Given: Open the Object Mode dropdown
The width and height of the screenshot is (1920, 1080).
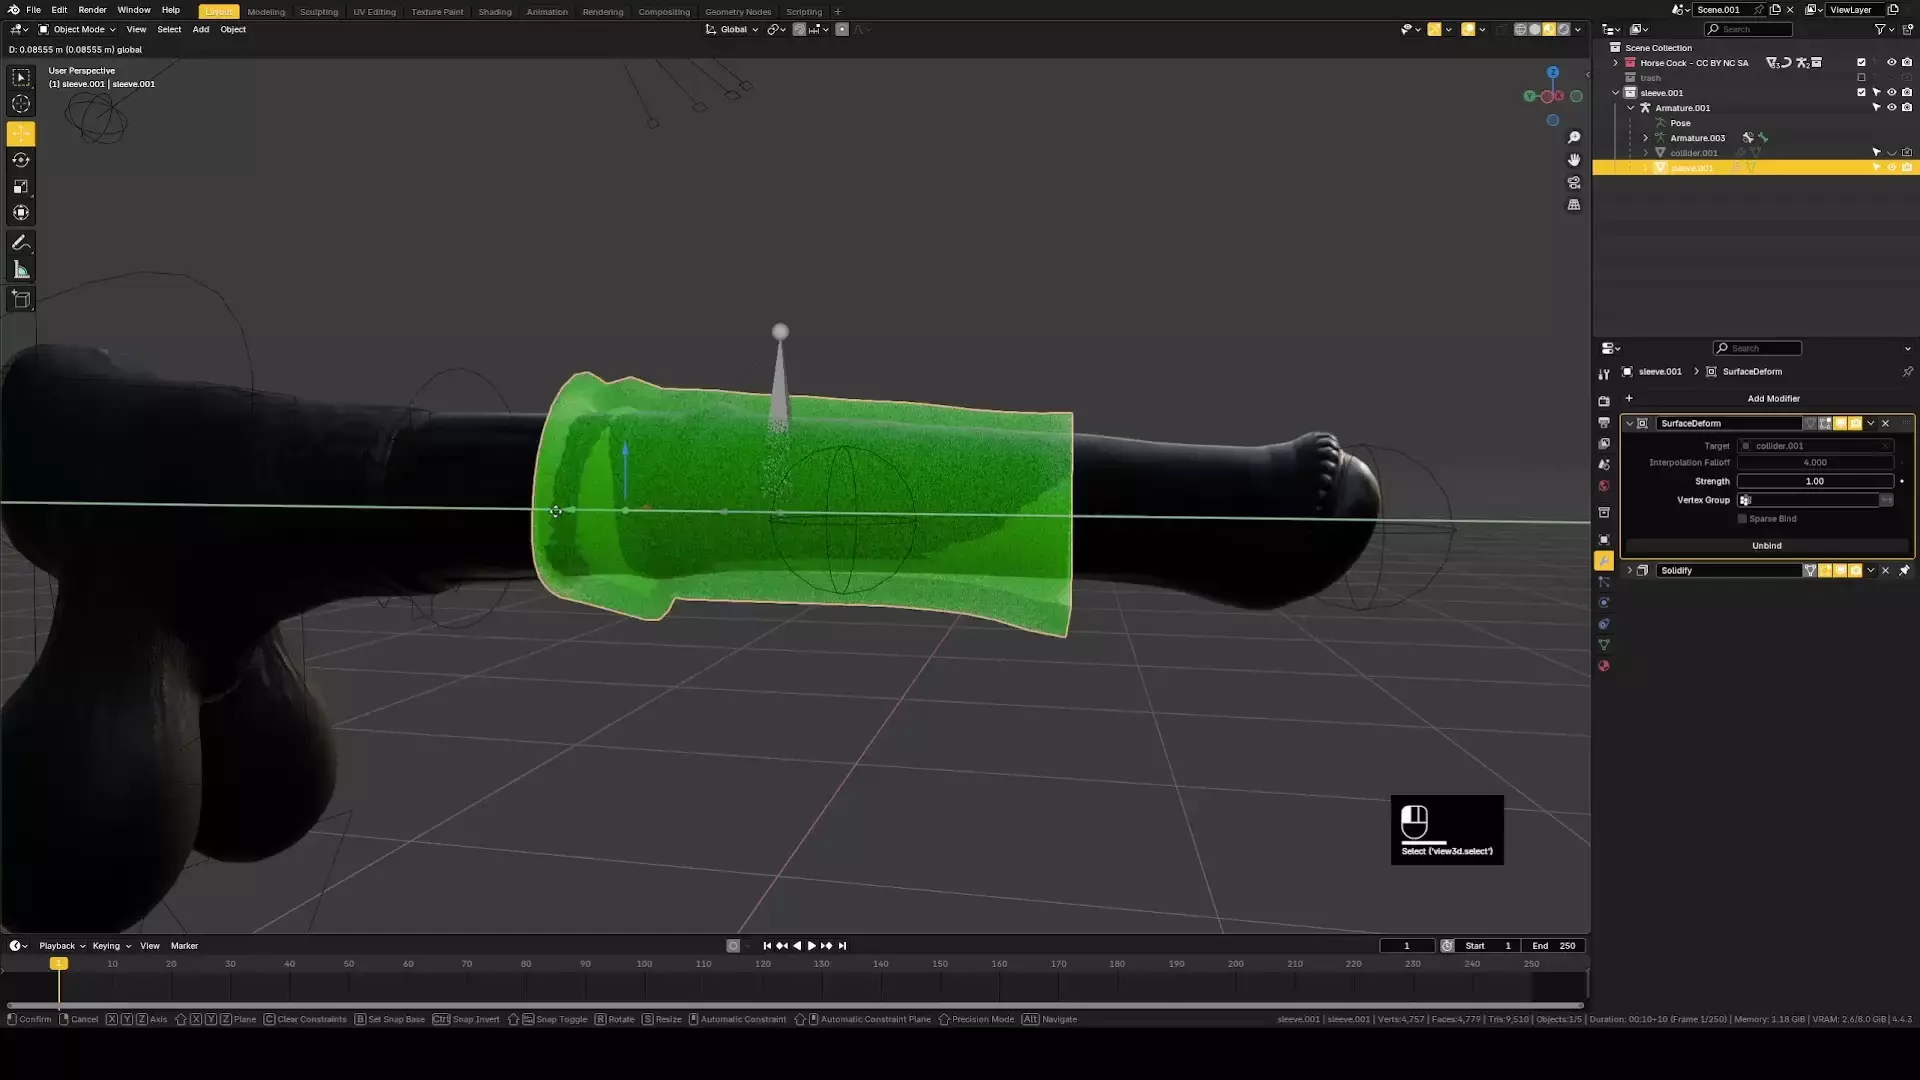Looking at the screenshot, I should coord(78,29).
